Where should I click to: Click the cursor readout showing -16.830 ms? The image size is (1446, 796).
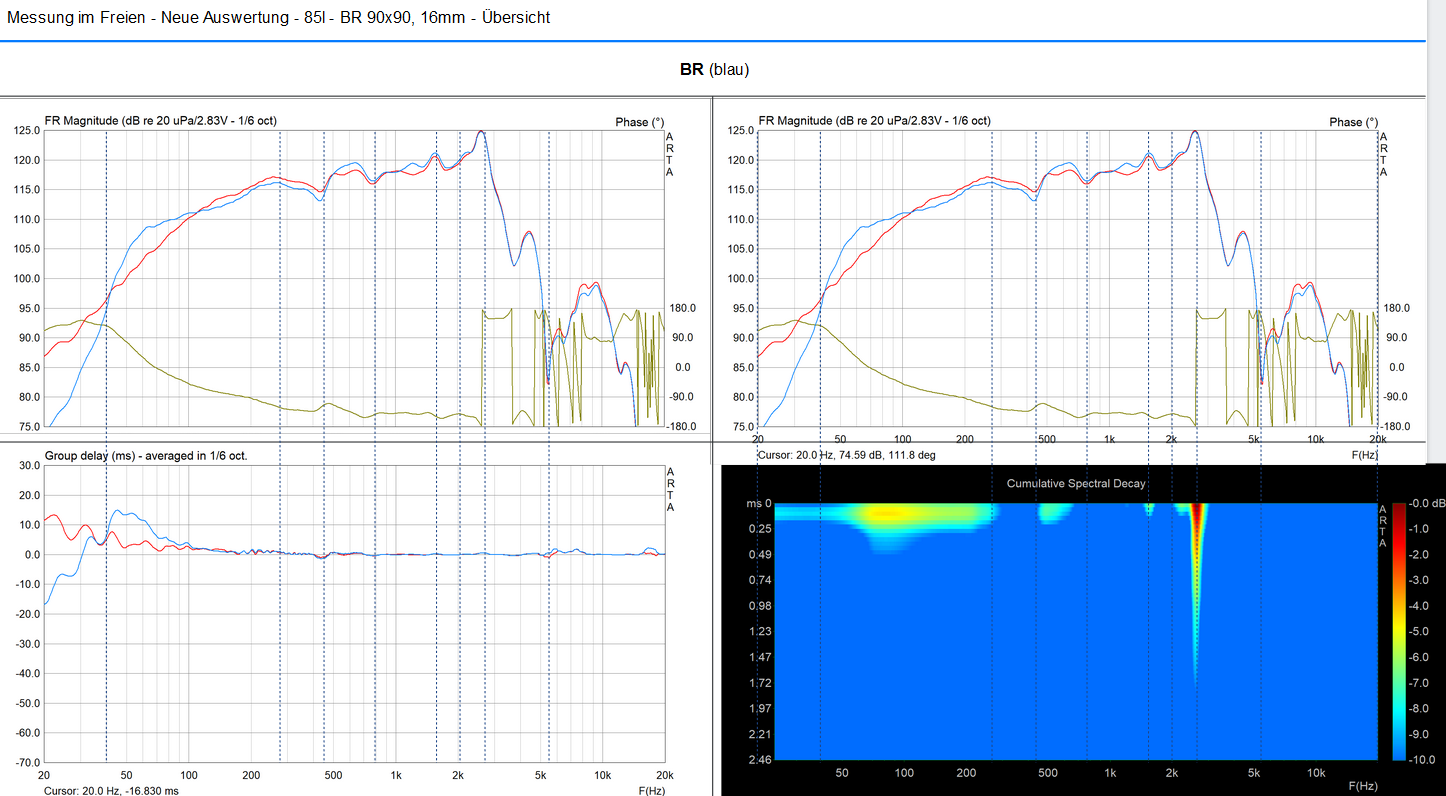click(x=111, y=790)
